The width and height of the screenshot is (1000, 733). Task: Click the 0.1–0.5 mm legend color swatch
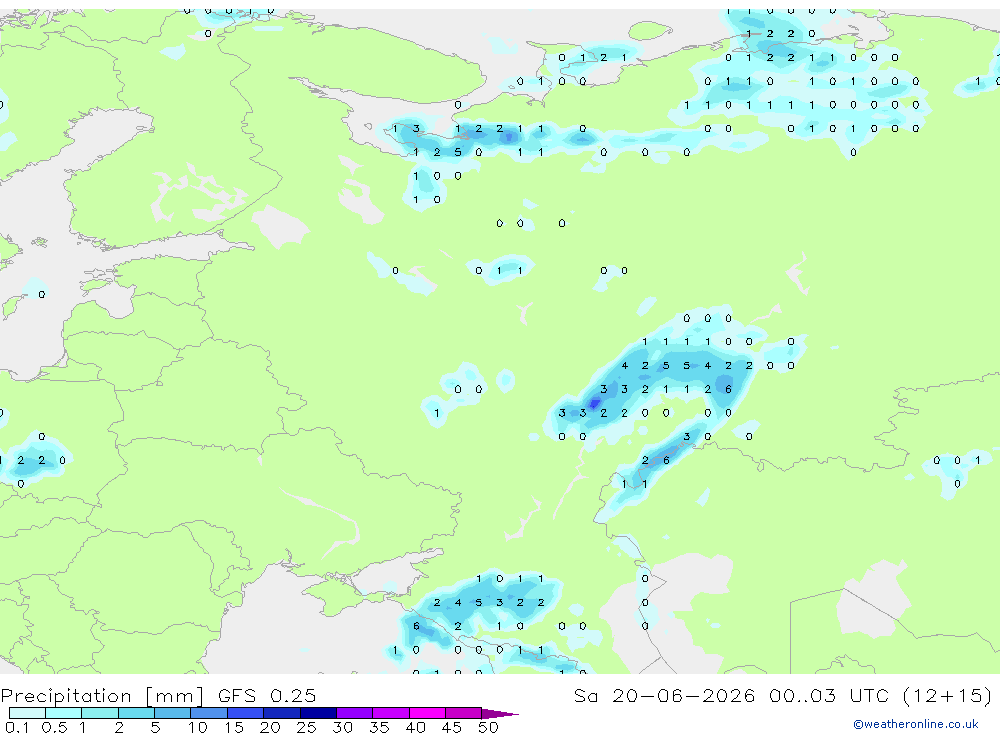[x=27, y=713]
